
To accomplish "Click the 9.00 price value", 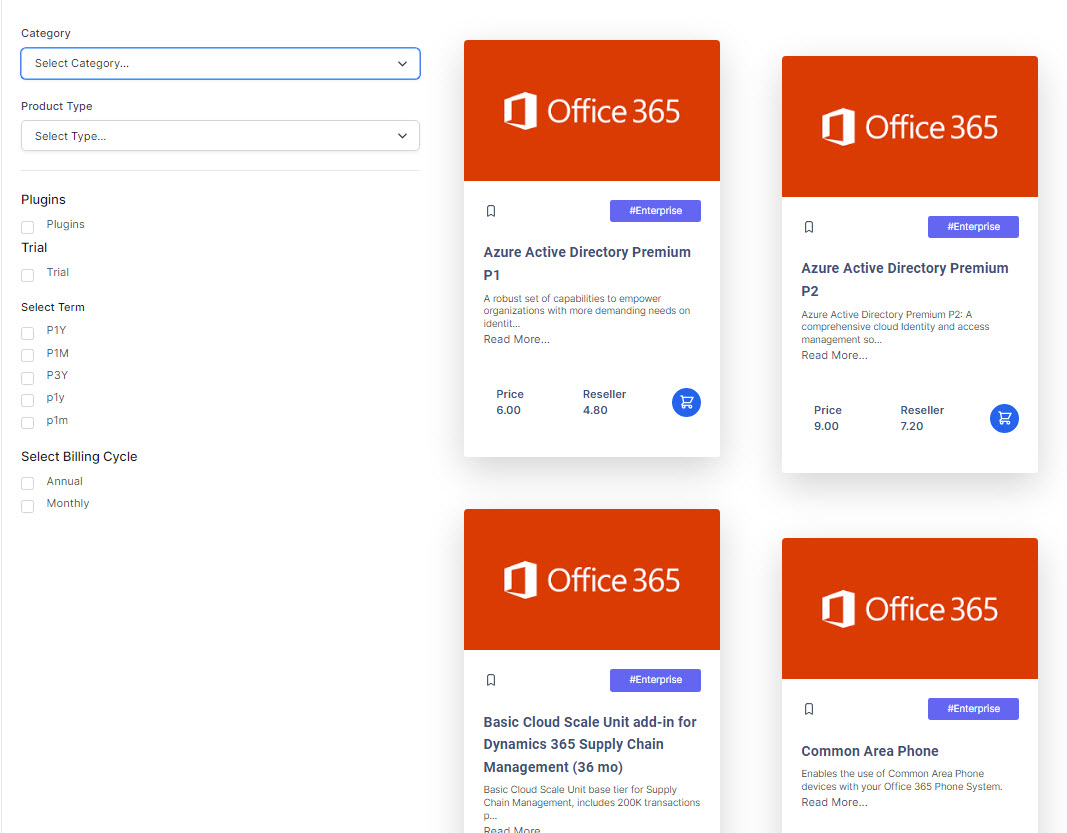I will (x=826, y=427).
